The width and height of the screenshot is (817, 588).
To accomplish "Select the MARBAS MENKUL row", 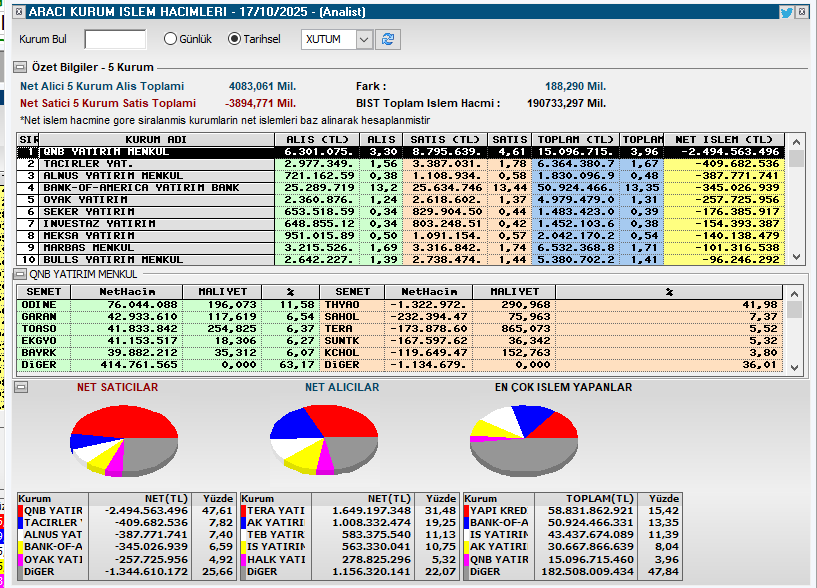I will [400, 248].
